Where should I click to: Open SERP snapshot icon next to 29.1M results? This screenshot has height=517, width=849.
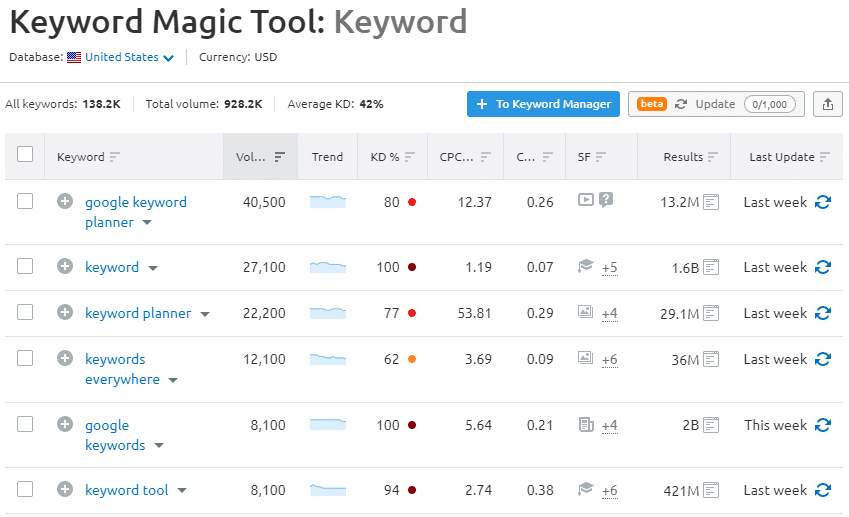click(711, 313)
